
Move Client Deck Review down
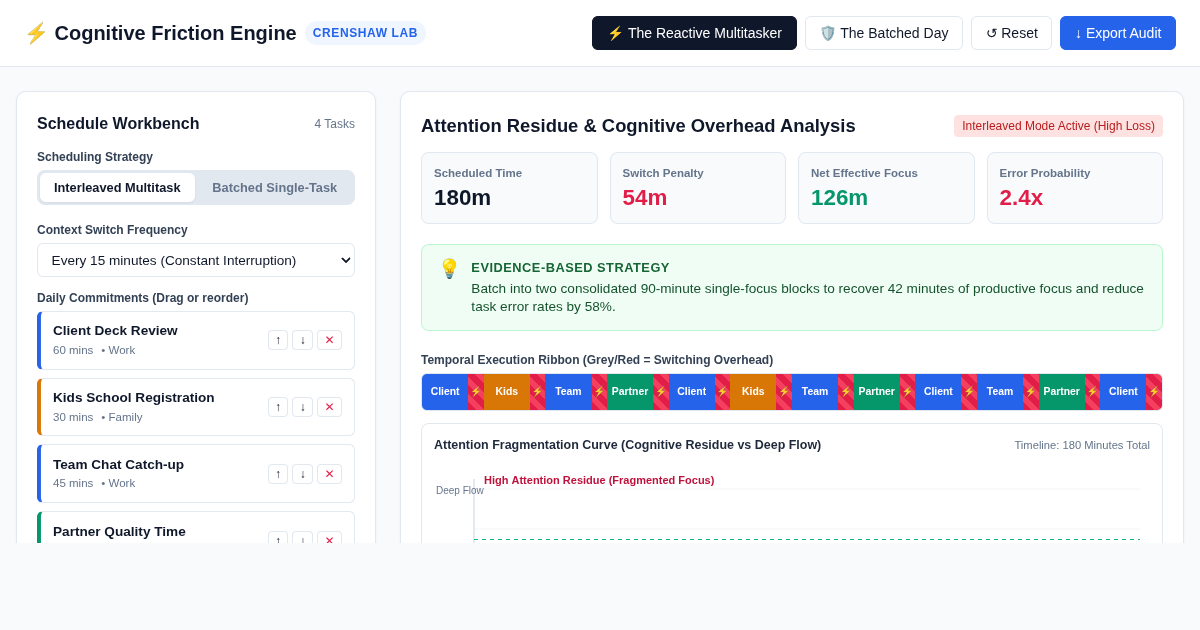tap(303, 340)
